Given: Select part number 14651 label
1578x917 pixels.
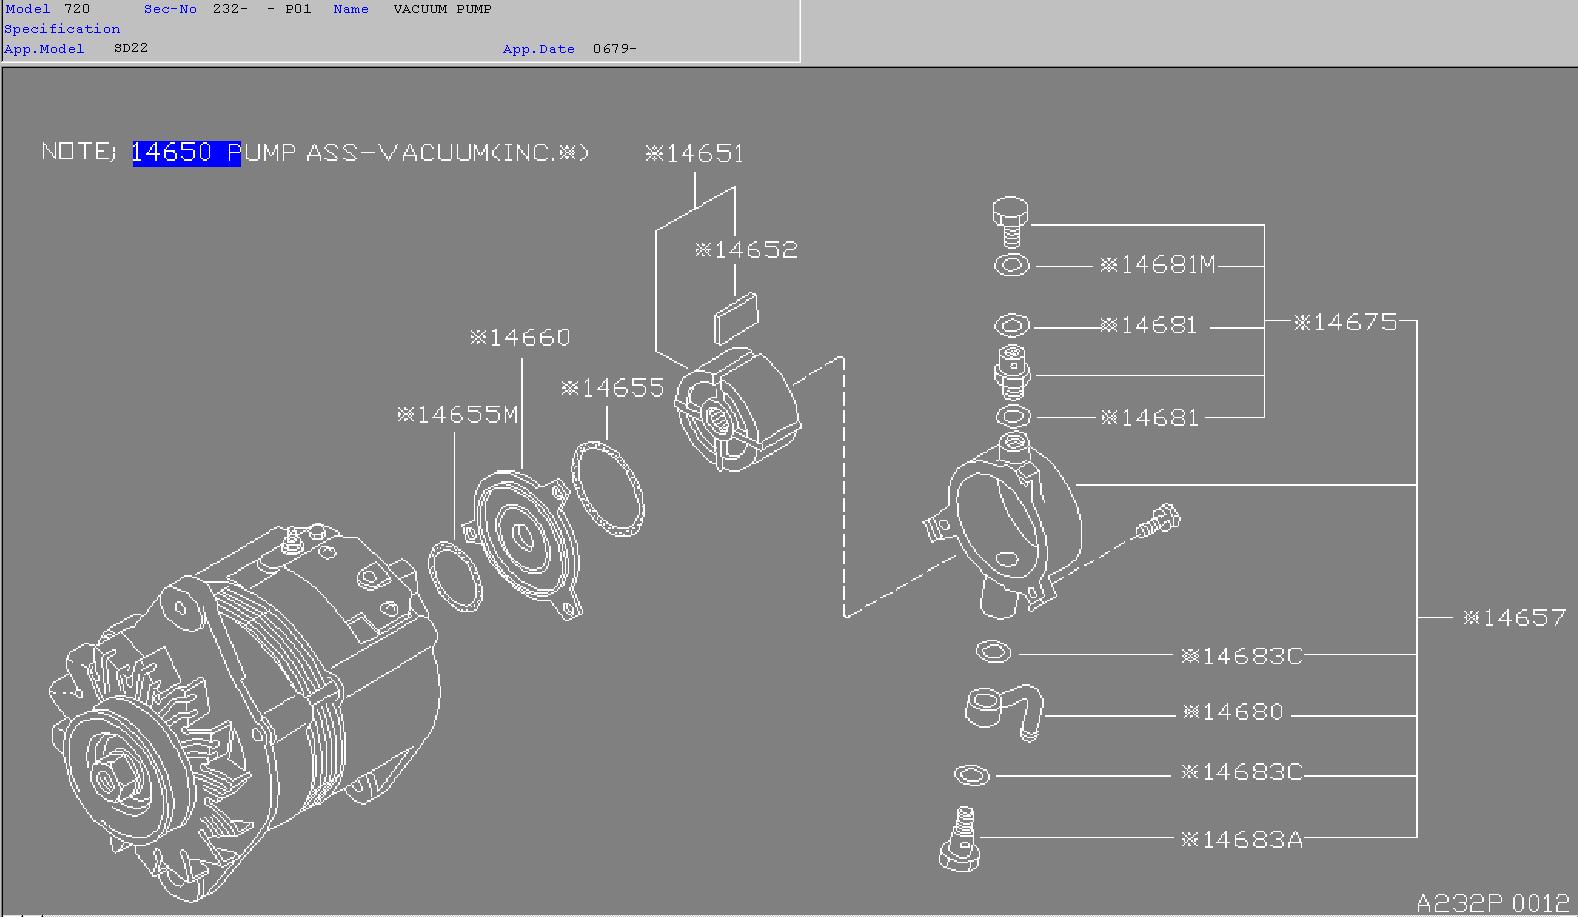Looking at the screenshot, I should 695,153.
